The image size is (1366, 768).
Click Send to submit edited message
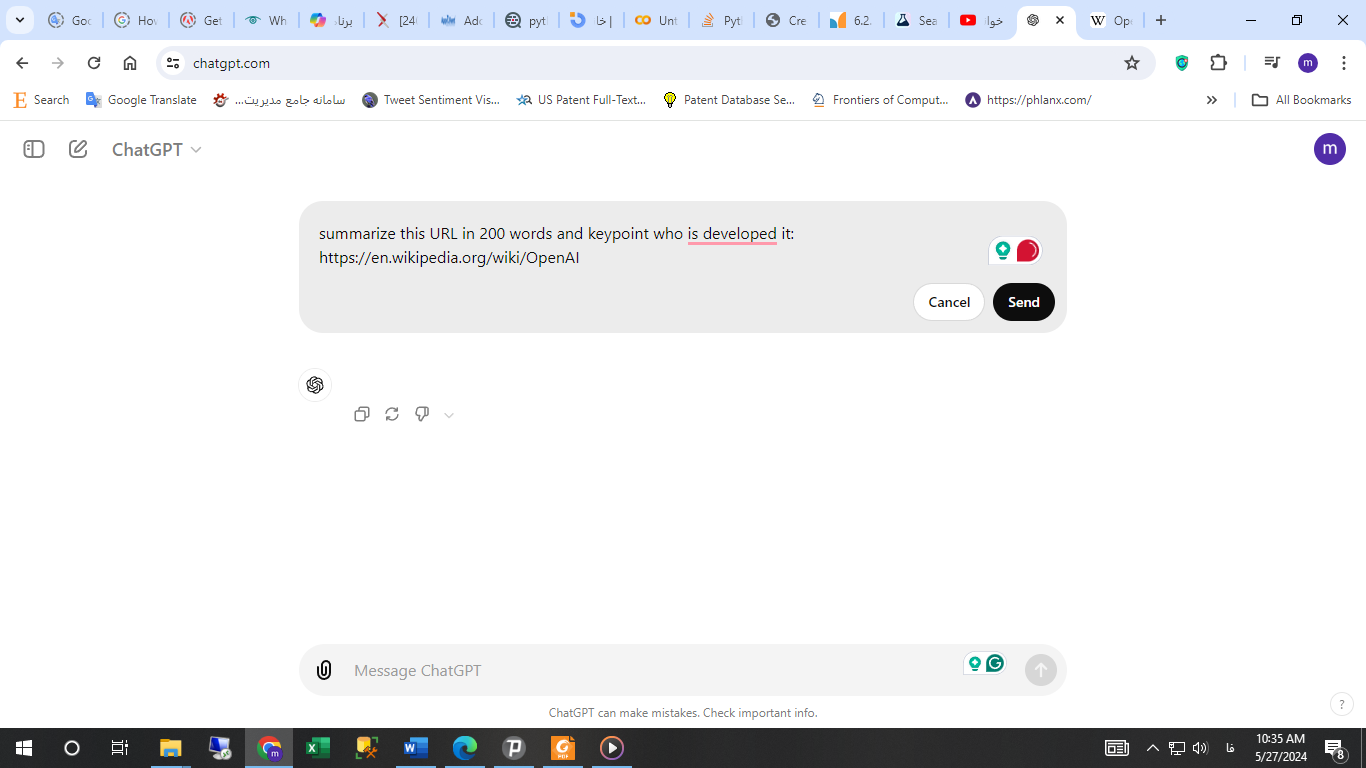[x=1023, y=302]
